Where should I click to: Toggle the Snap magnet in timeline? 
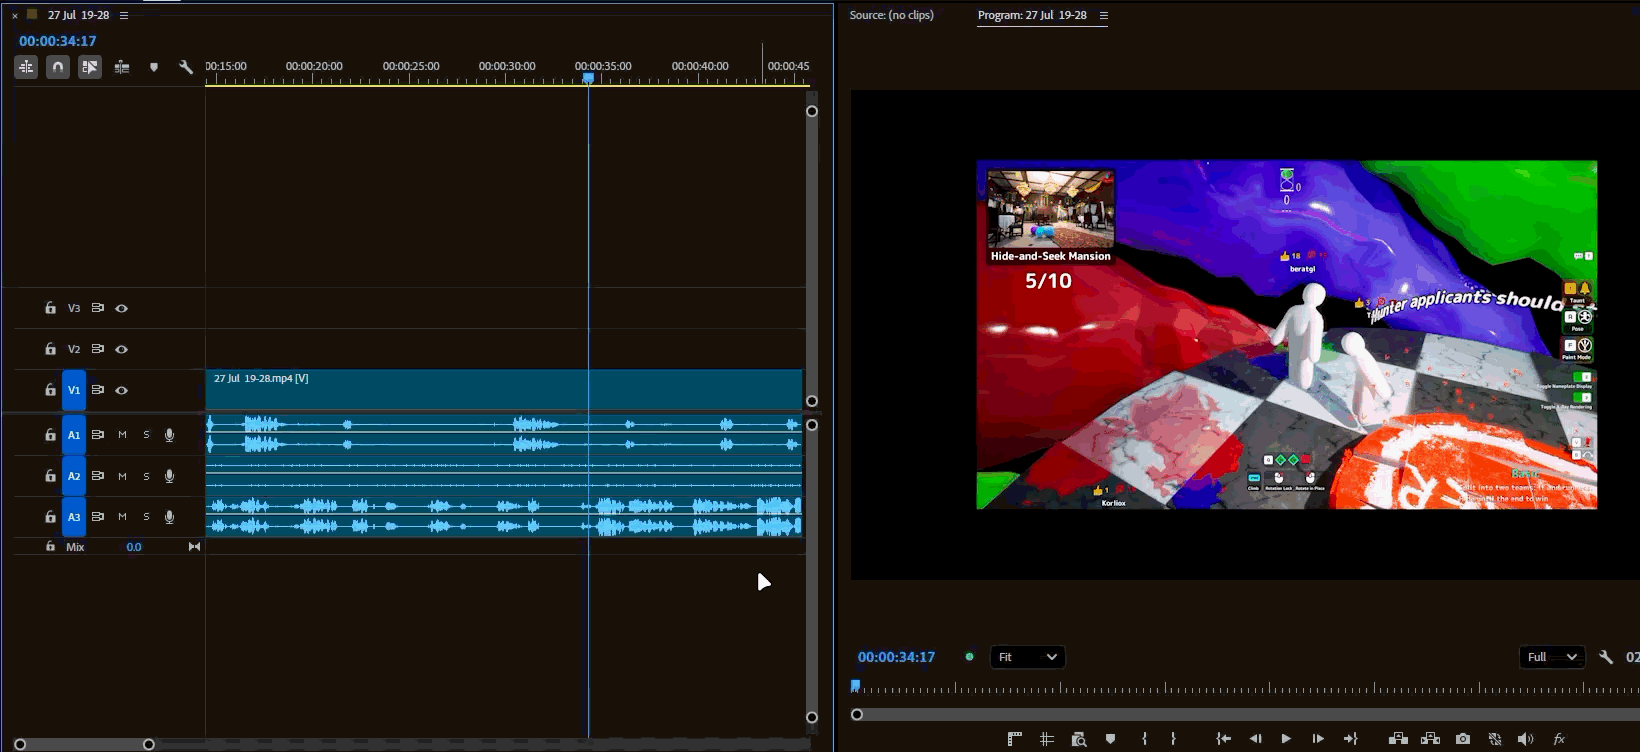tap(58, 67)
